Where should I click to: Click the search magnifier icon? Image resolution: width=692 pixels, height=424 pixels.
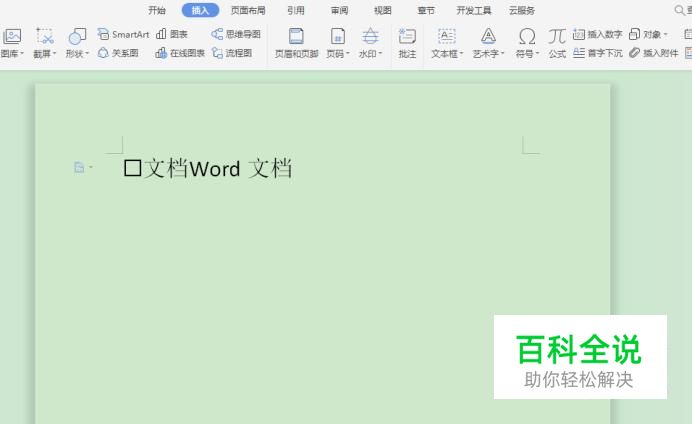click(680, 10)
